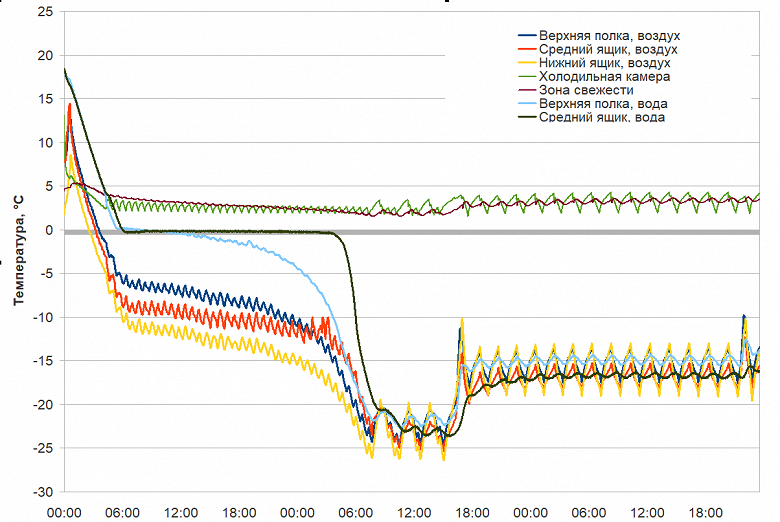780x522 pixels.
Task: Select the legend label 'Средний ящик, воздух'
Action: tap(608, 49)
